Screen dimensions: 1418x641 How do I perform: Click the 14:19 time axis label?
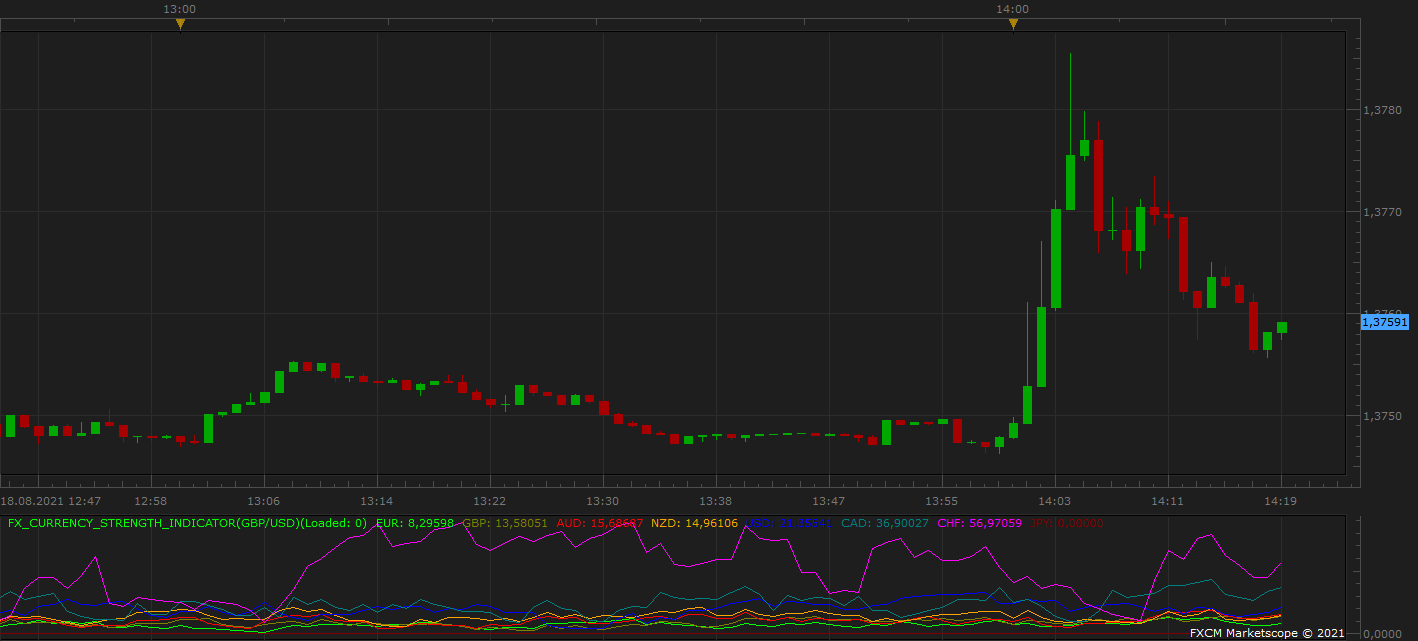click(x=1281, y=500)
